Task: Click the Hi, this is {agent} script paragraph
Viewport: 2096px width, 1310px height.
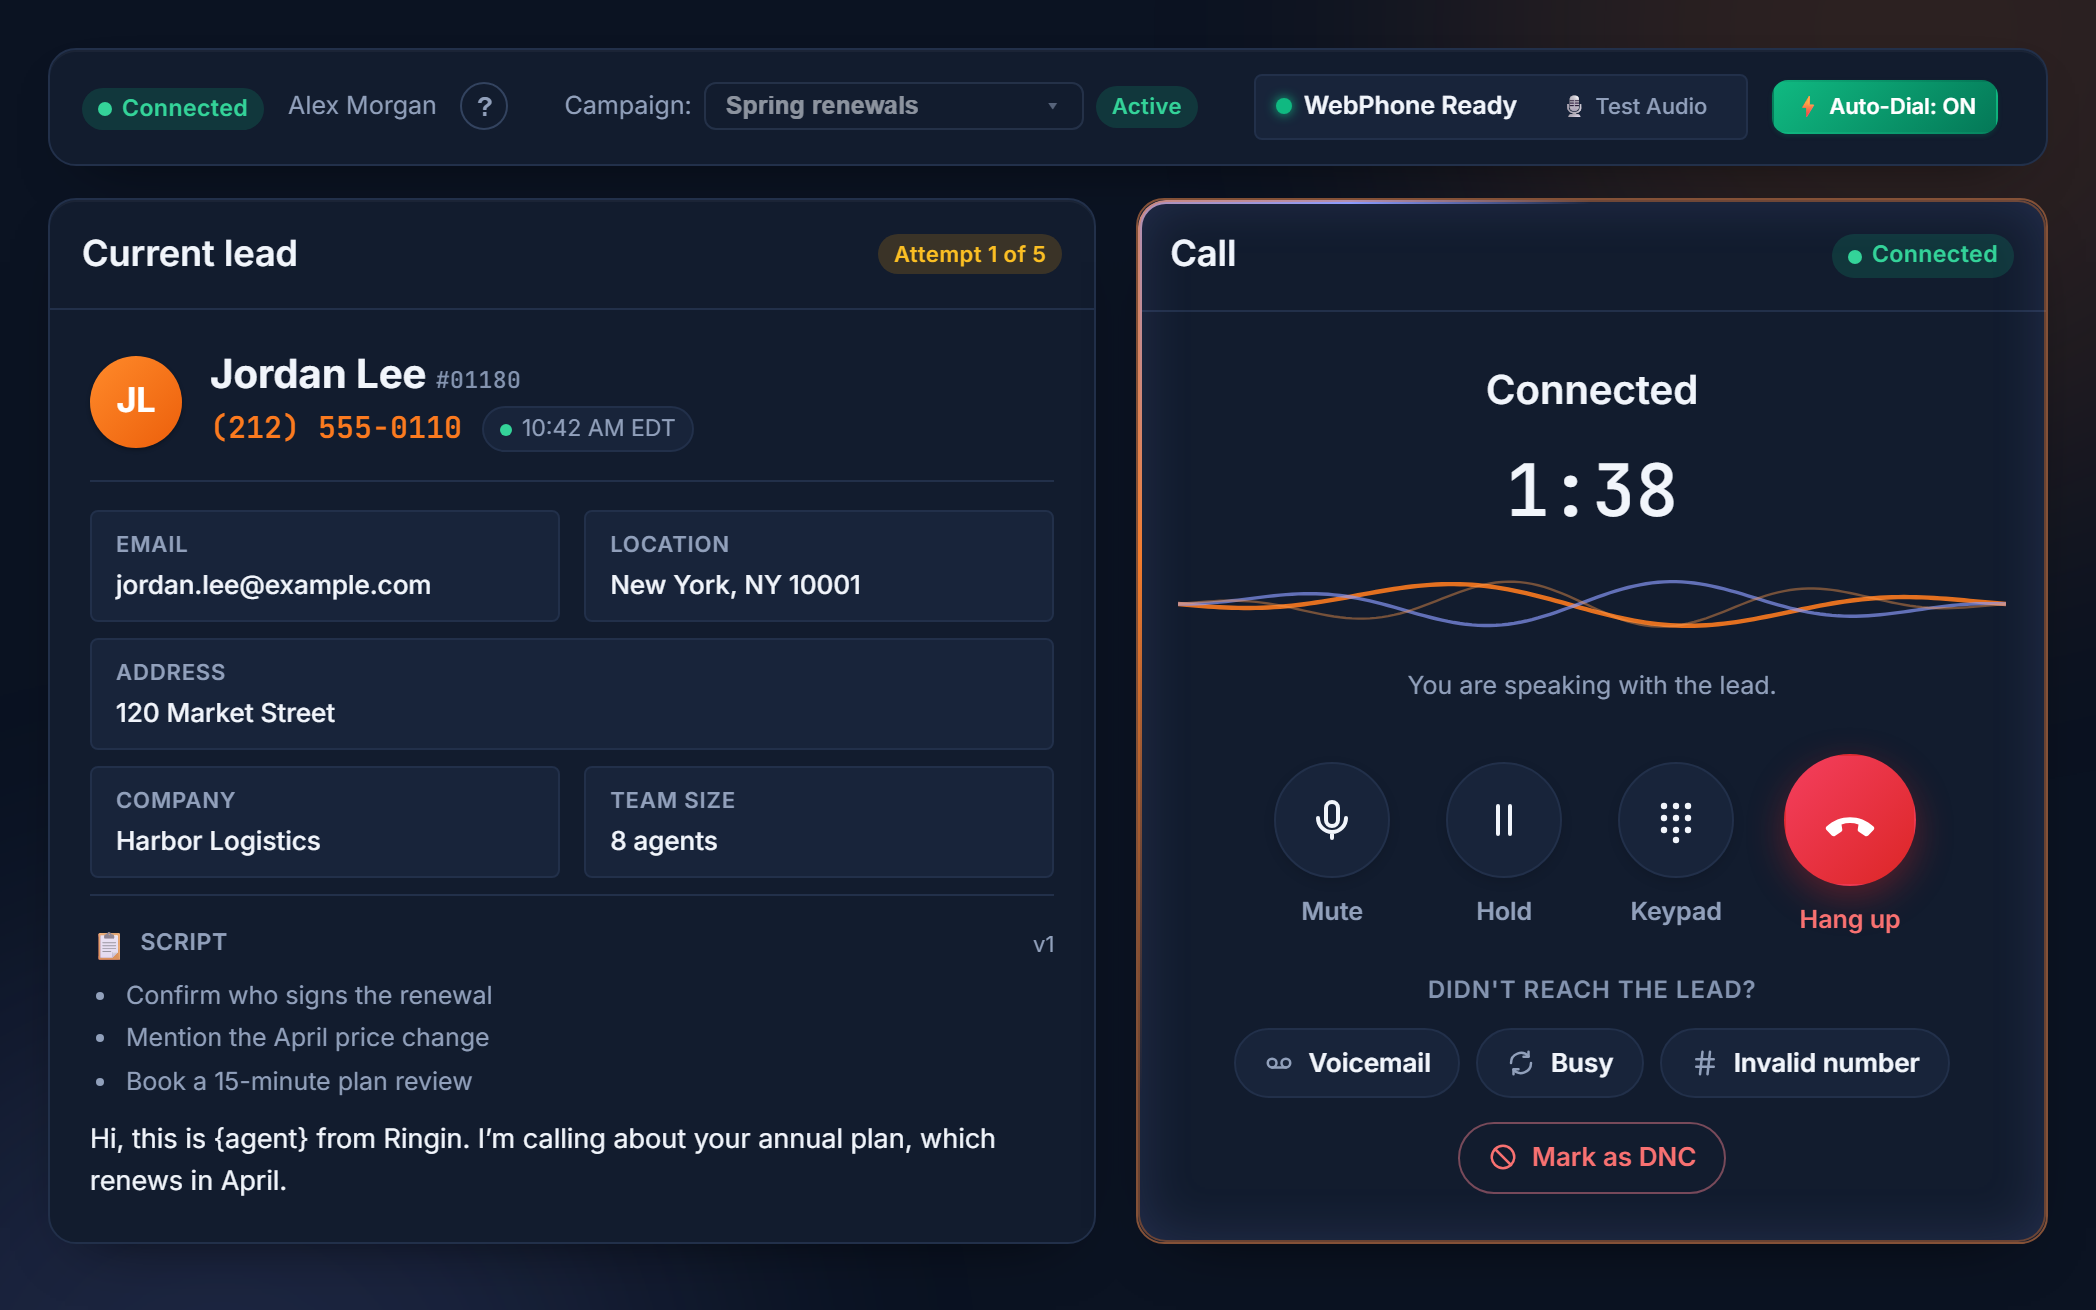Action: (x=543, y=1160)
